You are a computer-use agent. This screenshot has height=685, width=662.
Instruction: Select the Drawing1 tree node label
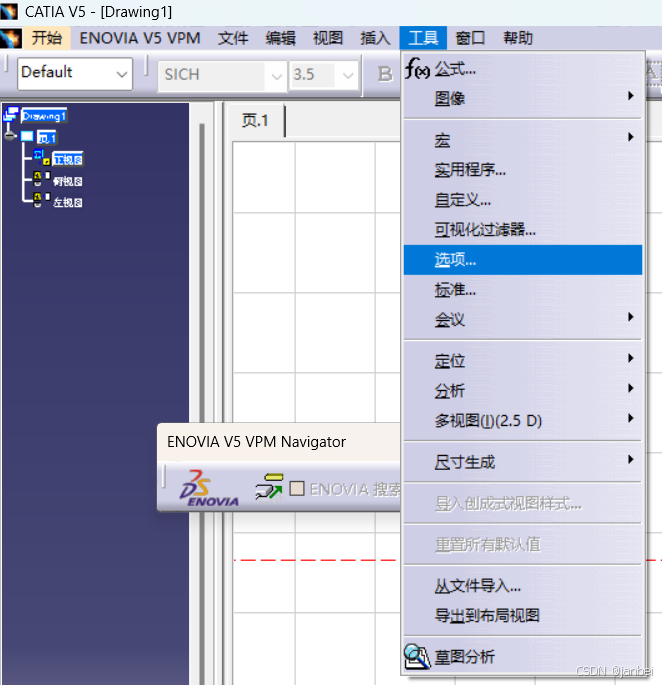pyautogui.click(x=44, y=116)
